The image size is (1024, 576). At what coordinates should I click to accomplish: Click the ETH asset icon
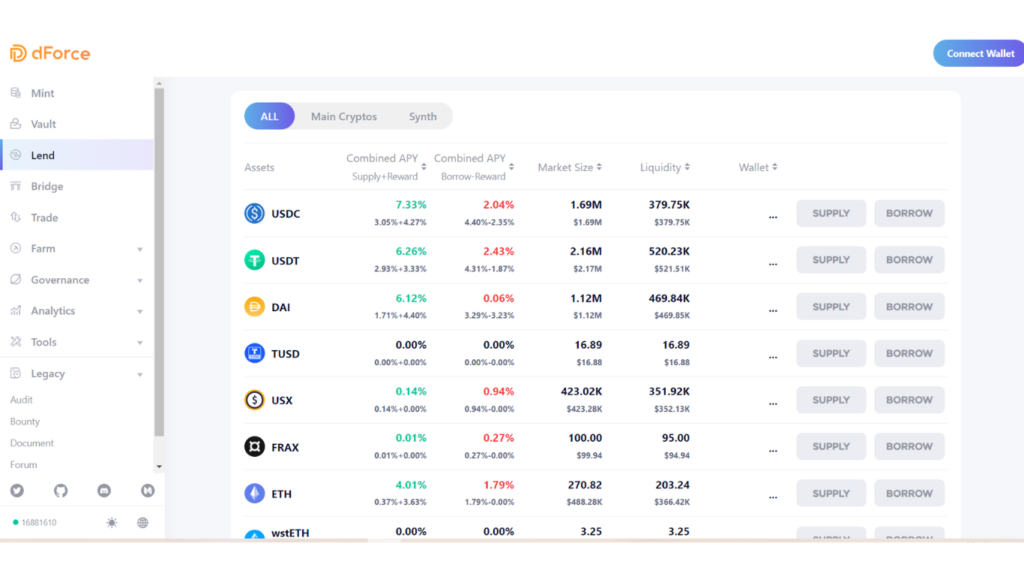(x=255, y=494)
